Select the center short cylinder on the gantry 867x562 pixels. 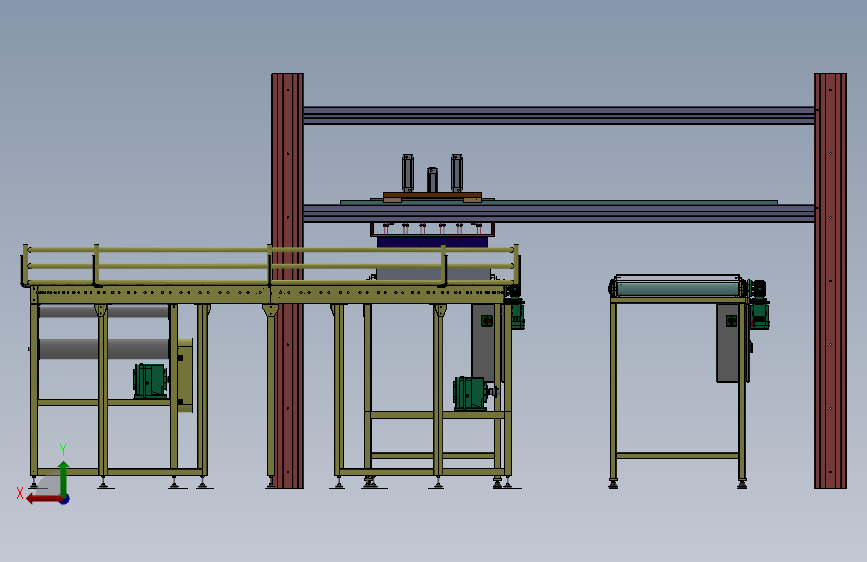click(x=432, y=180)
